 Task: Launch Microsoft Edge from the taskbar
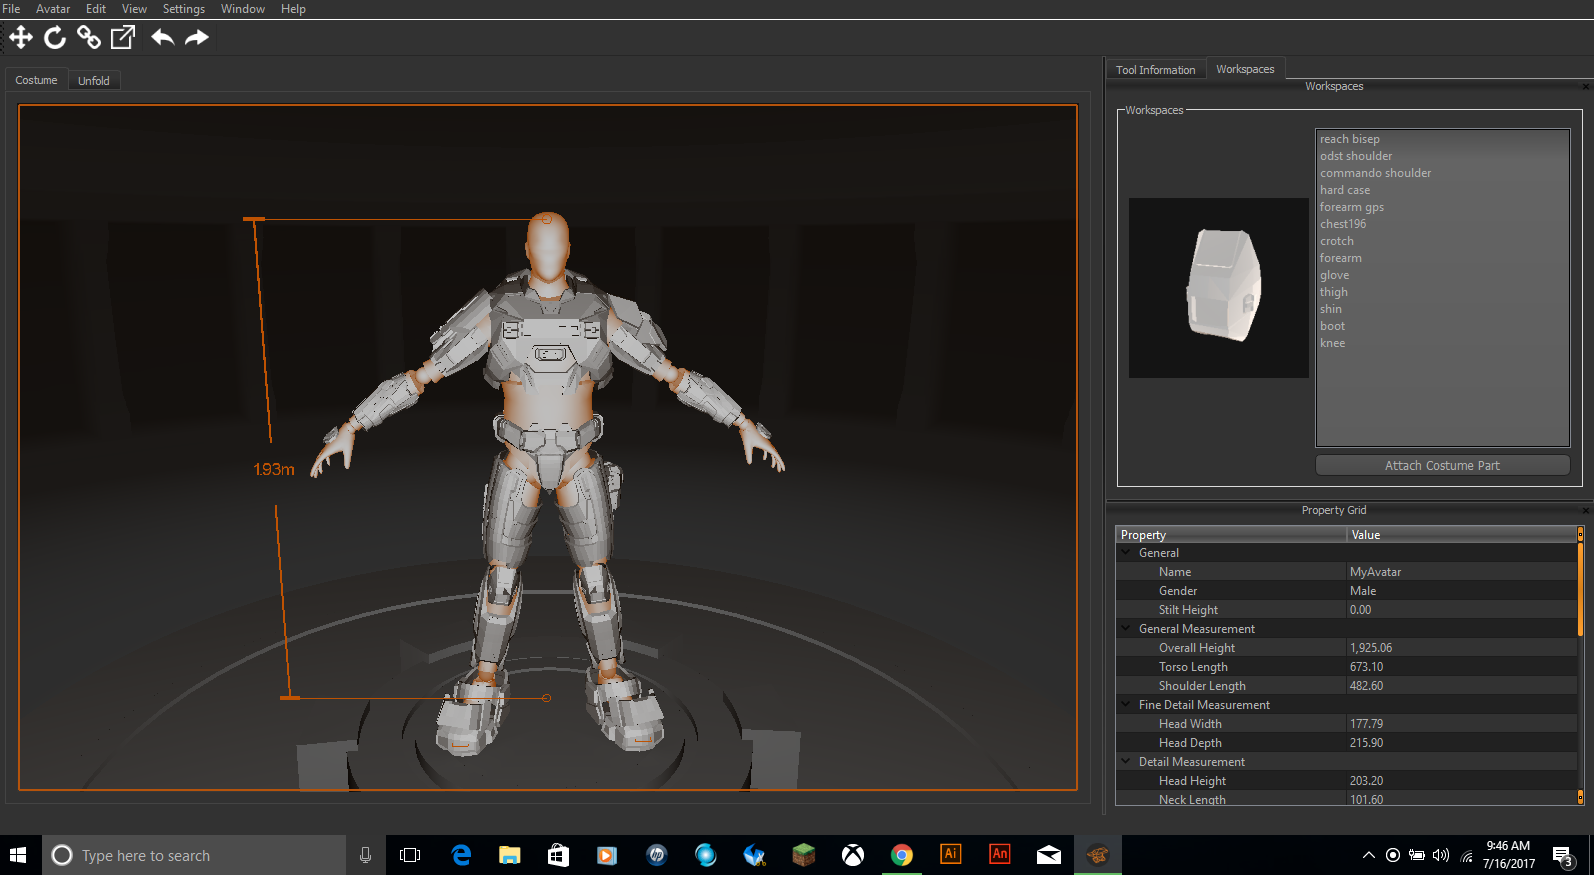(461, 855)
